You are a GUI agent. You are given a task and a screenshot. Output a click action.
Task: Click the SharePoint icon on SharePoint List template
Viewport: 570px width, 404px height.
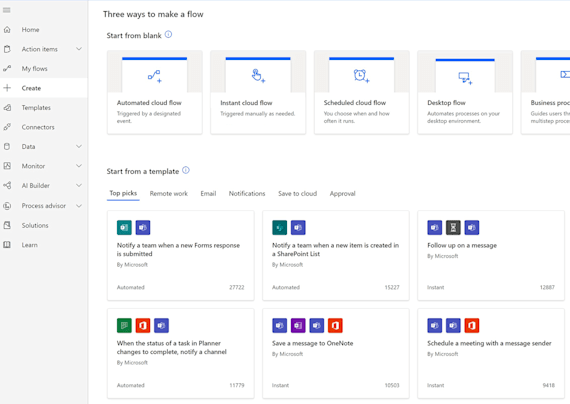pyautogui.click(x=280, y=228)
